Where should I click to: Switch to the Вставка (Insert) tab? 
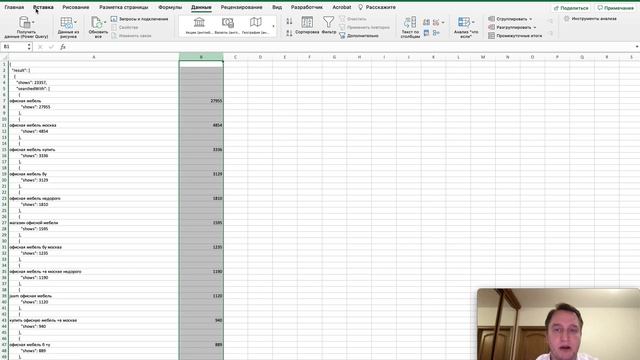pos(43,7)
